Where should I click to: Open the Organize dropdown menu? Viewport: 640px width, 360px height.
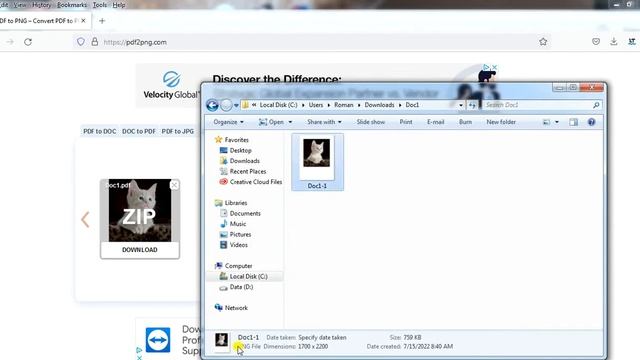pyautogui.click(x=229, y=122)
